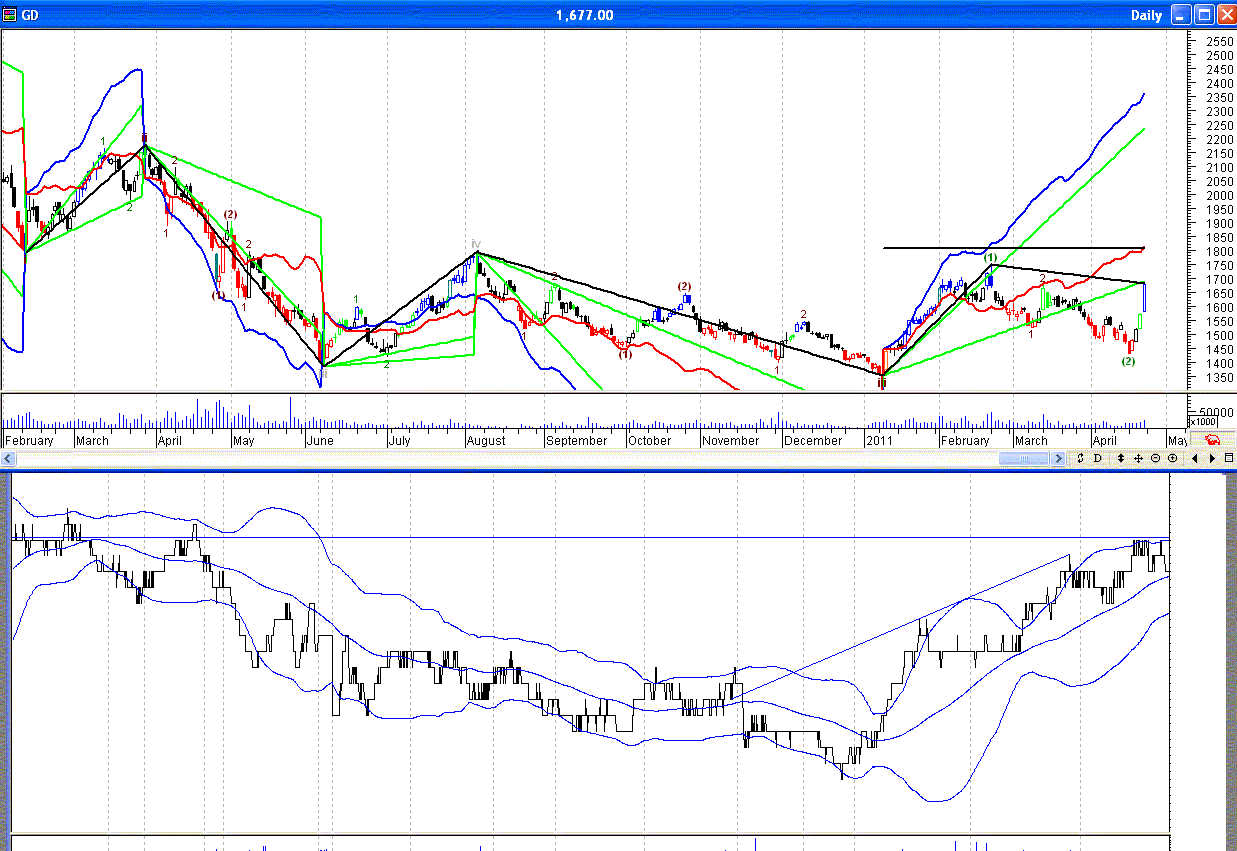This screenshot has width=1237, height=851.
Task: Click the 1,677.00 price in title bar
Action: 585,15
